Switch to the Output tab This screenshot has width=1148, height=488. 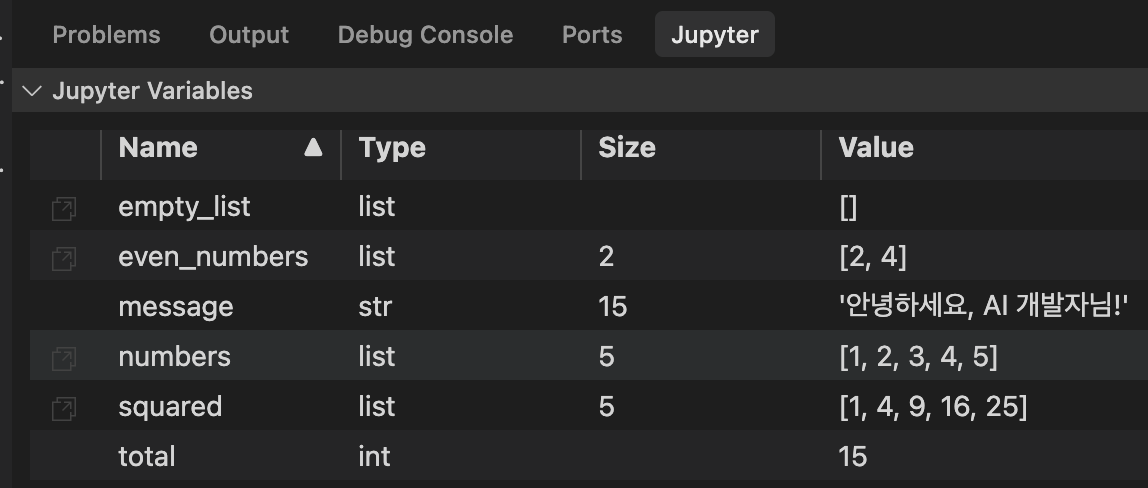coord(249,34)
